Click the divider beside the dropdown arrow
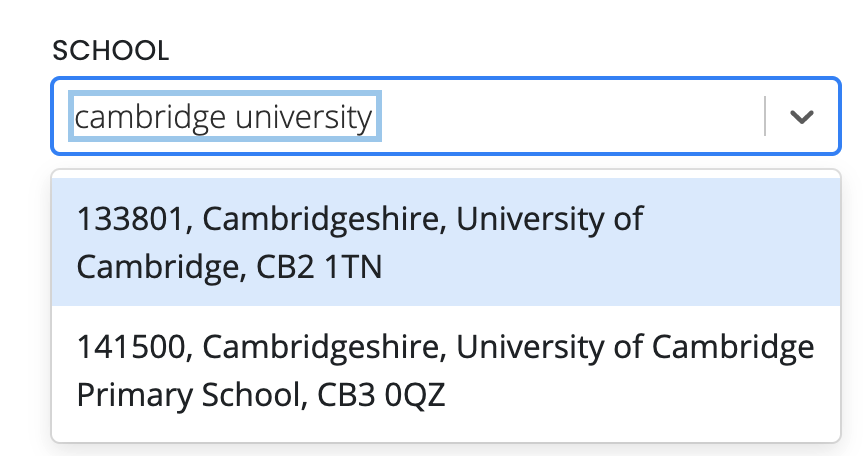866x456 pixels. (x=765, y=117)
